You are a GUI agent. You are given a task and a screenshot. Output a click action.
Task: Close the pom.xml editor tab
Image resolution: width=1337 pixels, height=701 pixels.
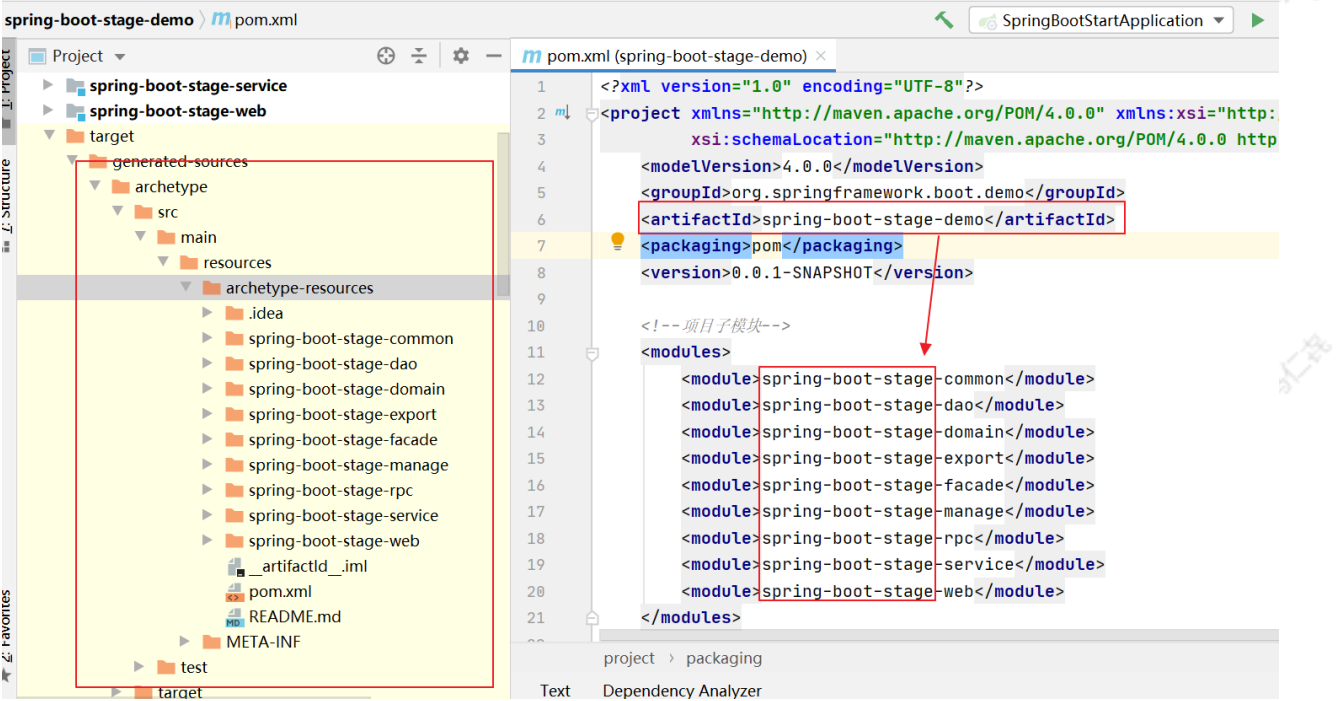[821, 56]
